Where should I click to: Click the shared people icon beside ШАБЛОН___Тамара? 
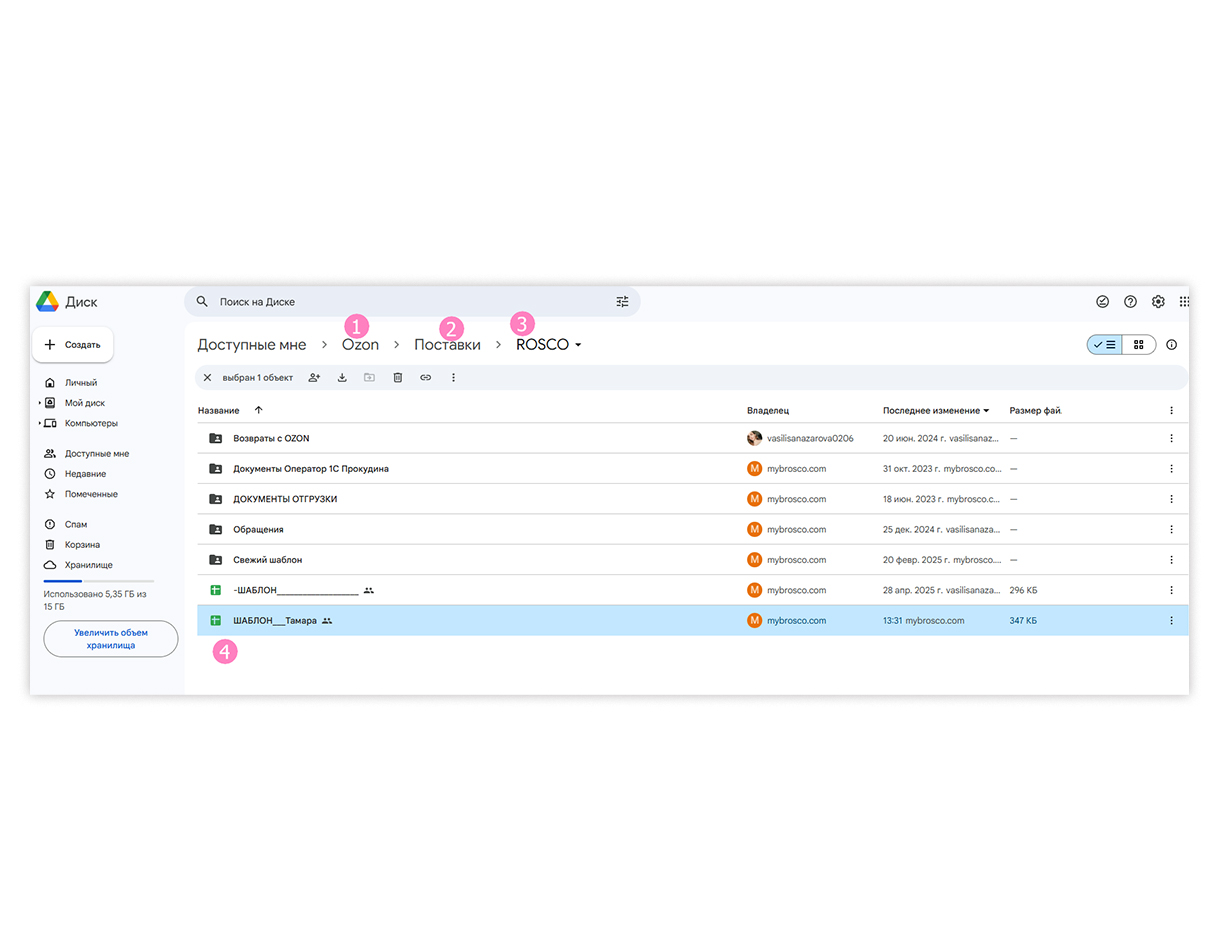327,621
